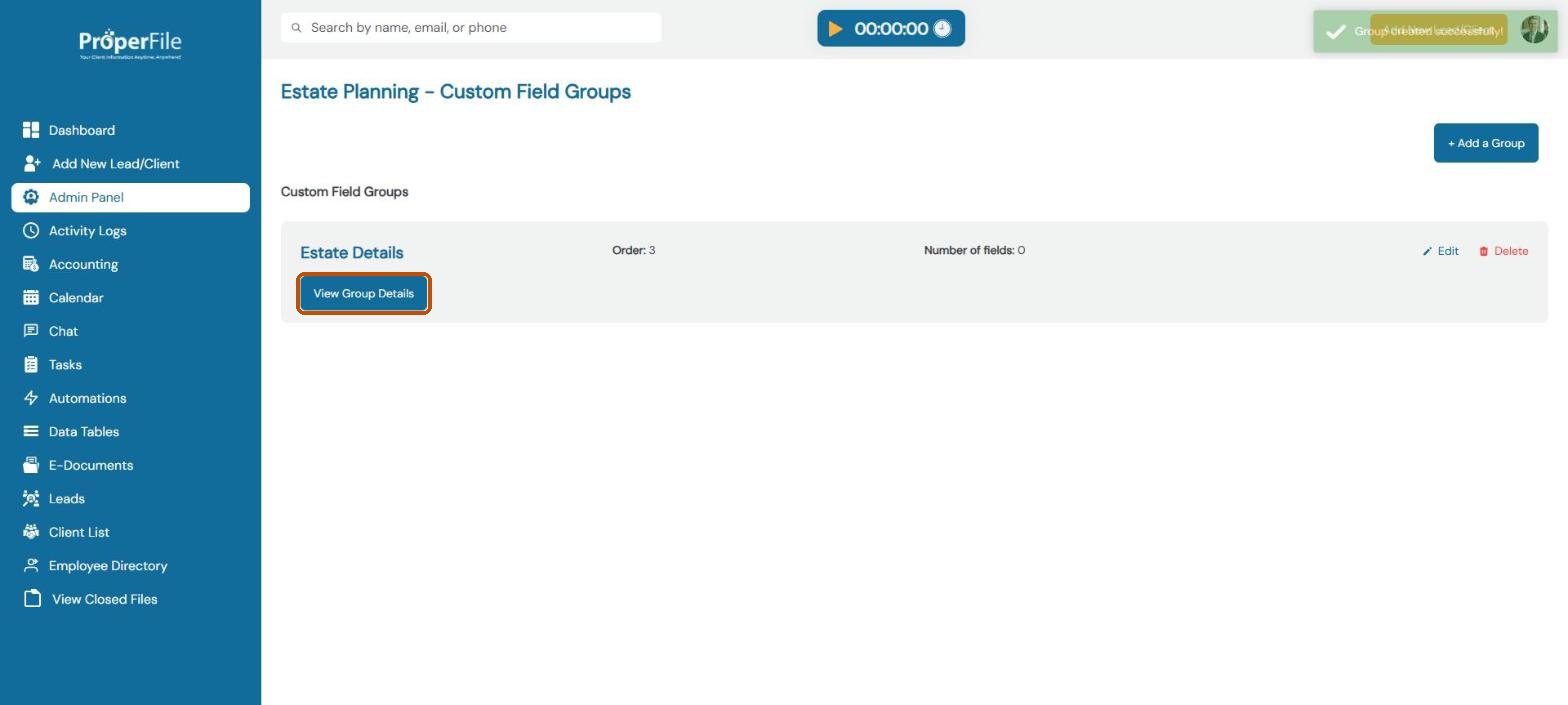Open Data Tables
The height and width of the screenshot is (705, 1568).
[x=130, y=431]
